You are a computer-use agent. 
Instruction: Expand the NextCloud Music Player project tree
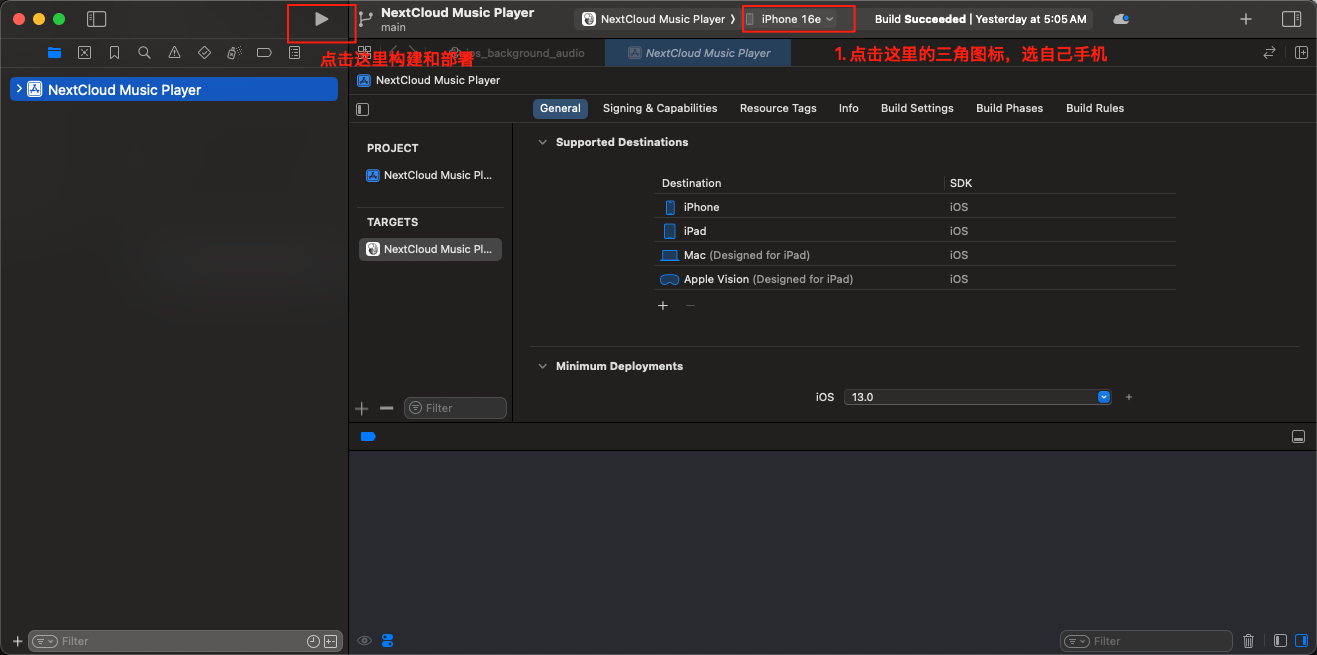[19, 89]
